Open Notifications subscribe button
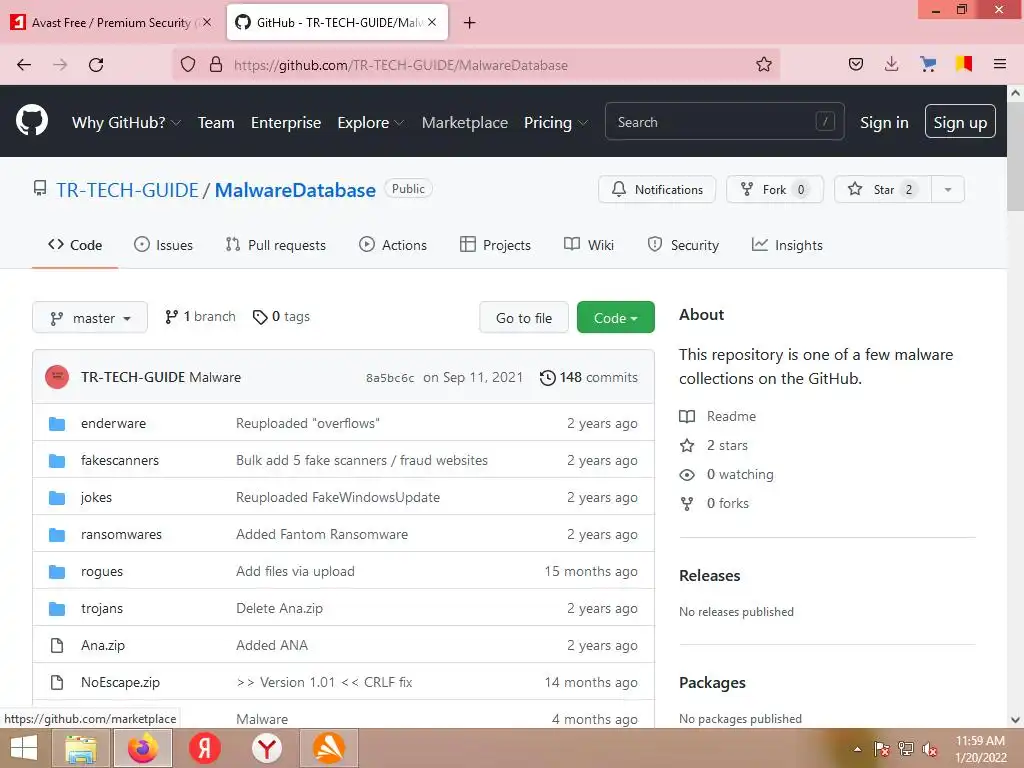Viewport: 1024px width, 768px height. (x=657, y=189)
